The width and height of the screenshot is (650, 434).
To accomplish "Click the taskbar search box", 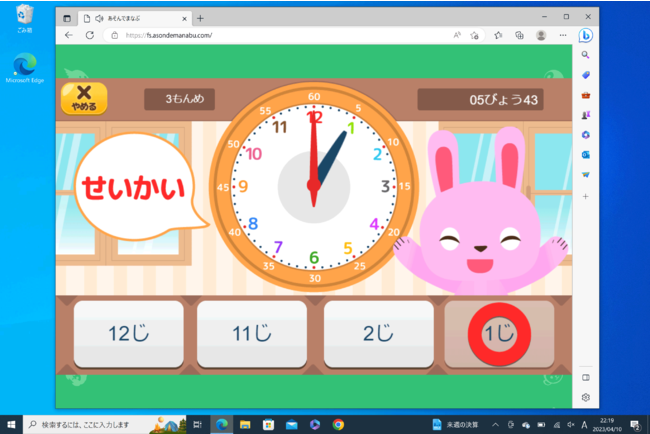I will (100, 424).
